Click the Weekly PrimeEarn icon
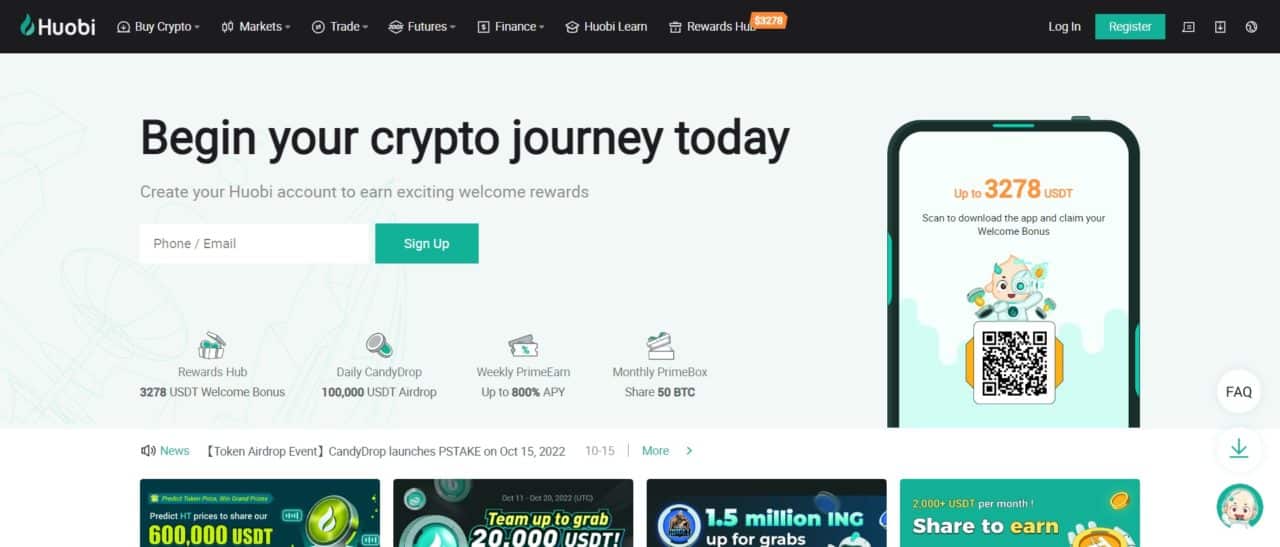The width and height of the screenshot is (1280, 547). tap(523, 346)
